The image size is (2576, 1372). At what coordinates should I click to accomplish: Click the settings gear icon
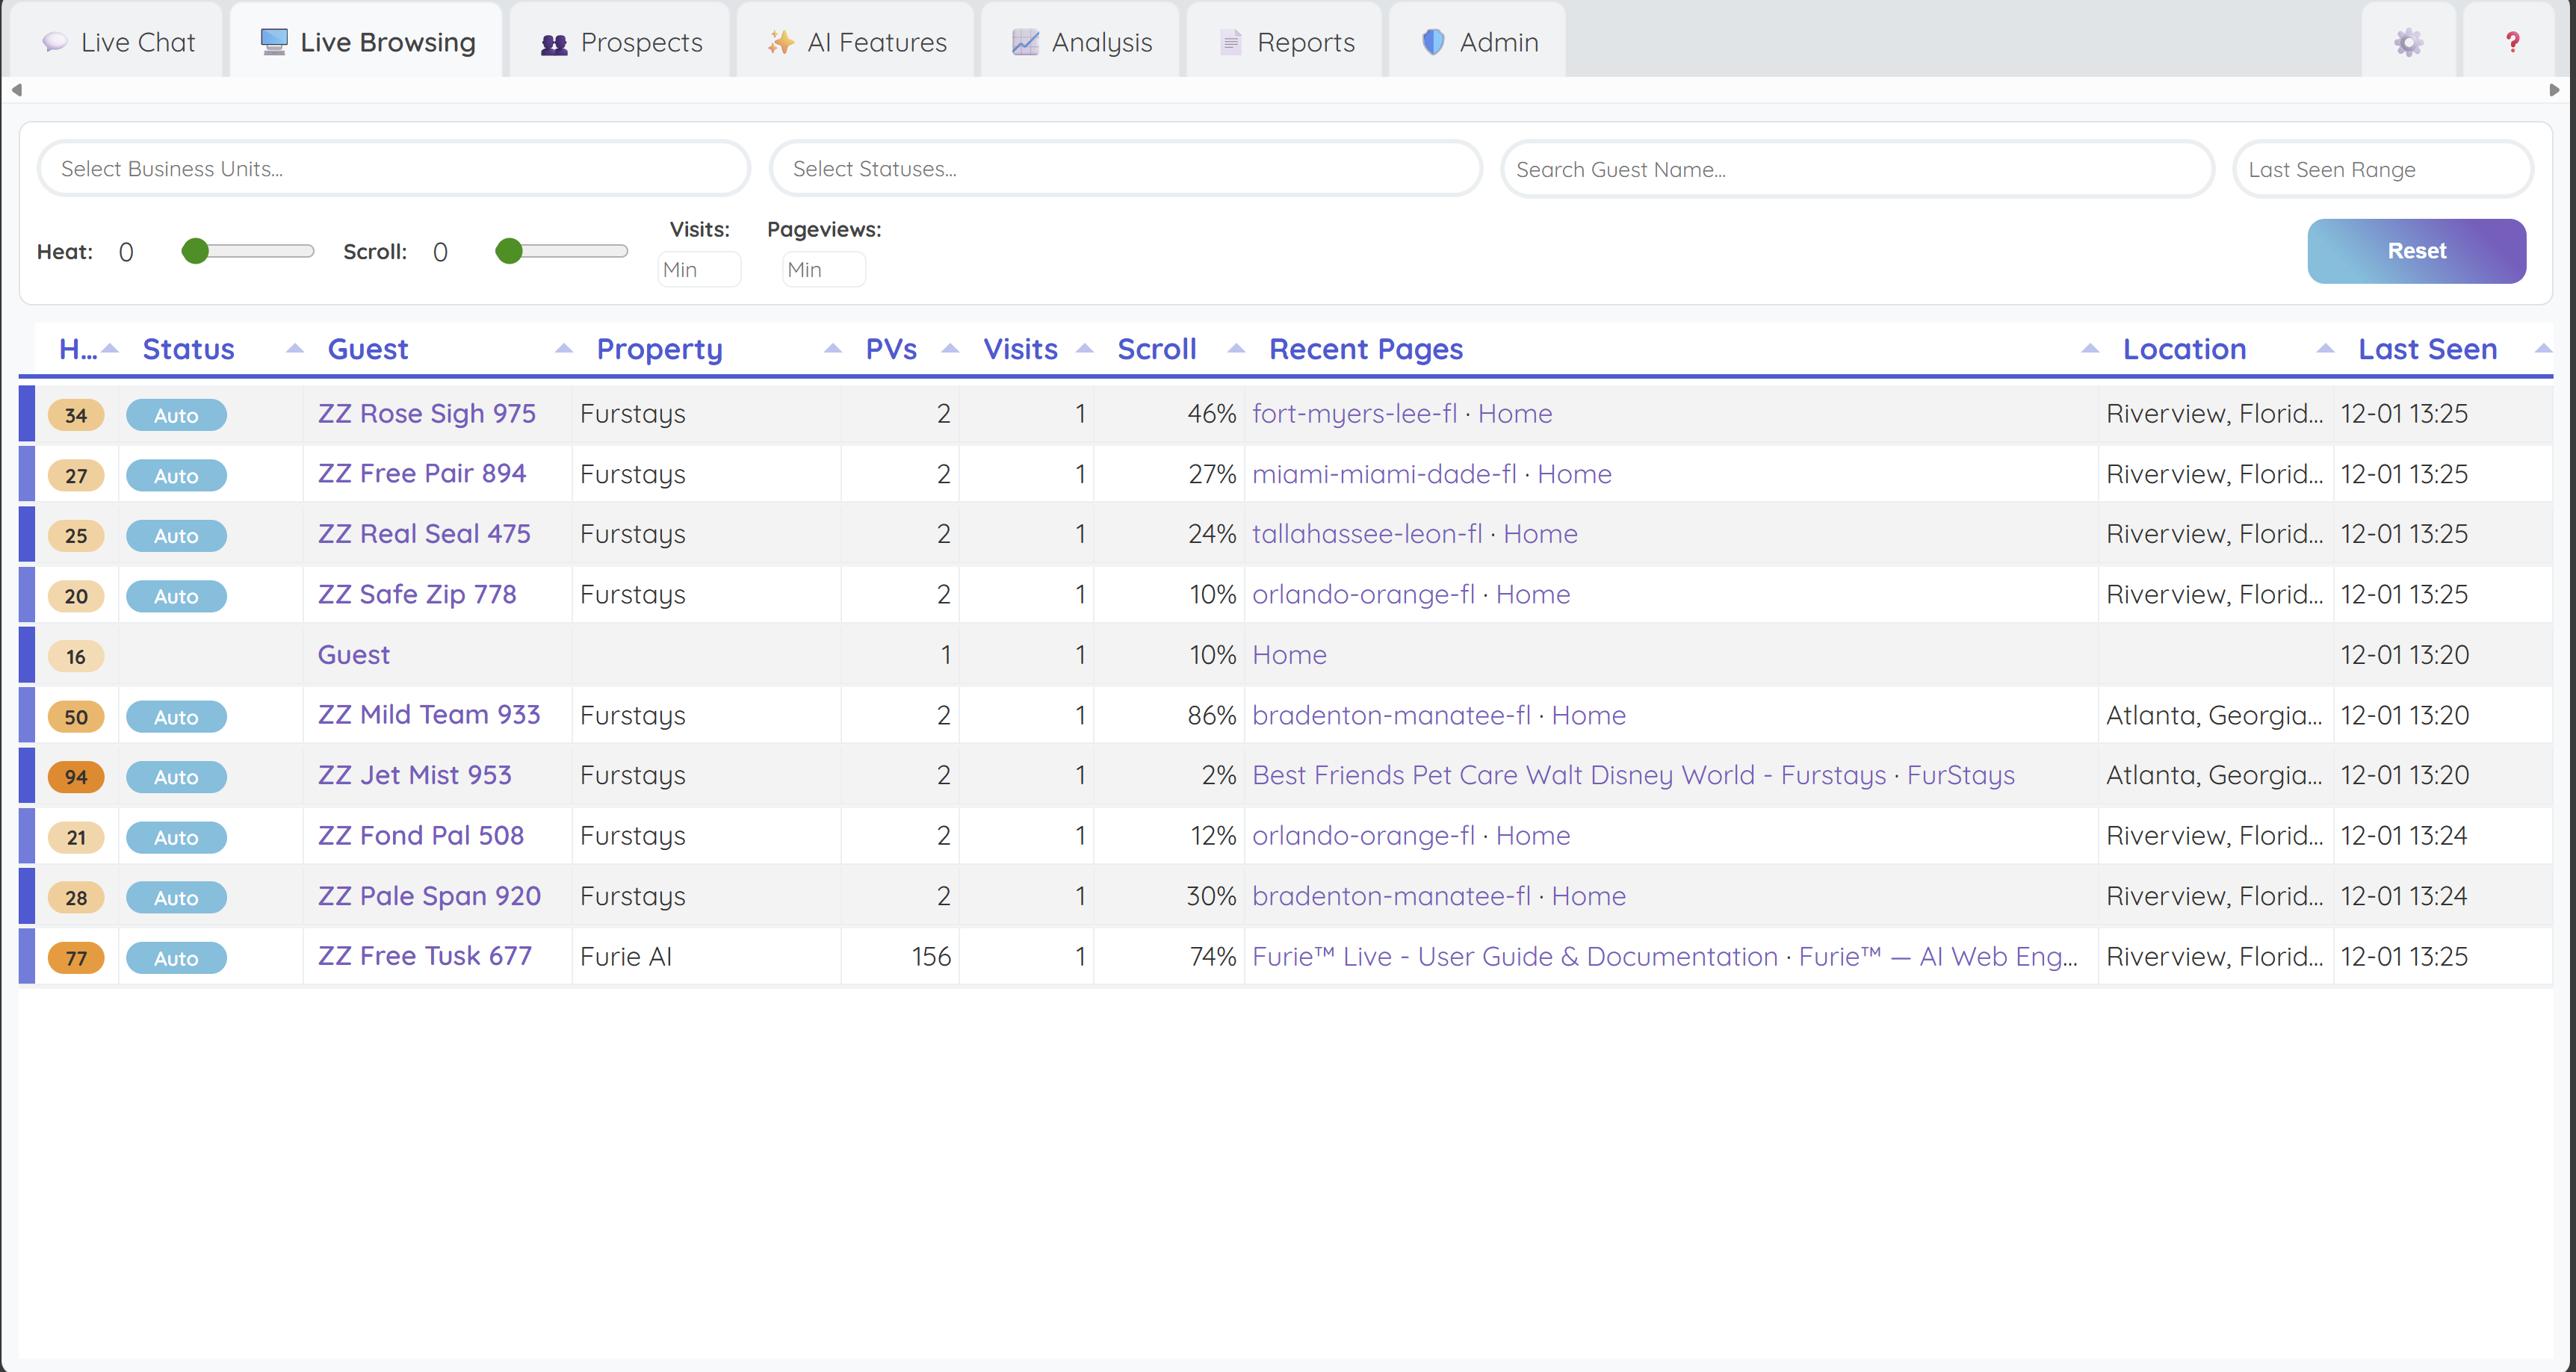pyautogui.click(x=2408, y=42)
